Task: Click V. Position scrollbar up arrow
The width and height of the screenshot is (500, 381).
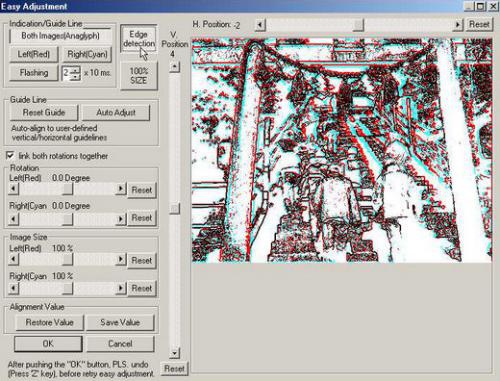Action: (x=174, y=67)
